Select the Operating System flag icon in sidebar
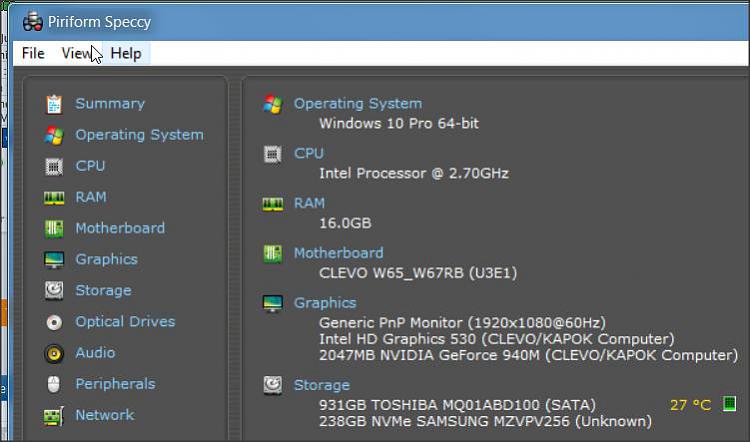The height and width of the screenshot is (442, 750). [54, 135]
